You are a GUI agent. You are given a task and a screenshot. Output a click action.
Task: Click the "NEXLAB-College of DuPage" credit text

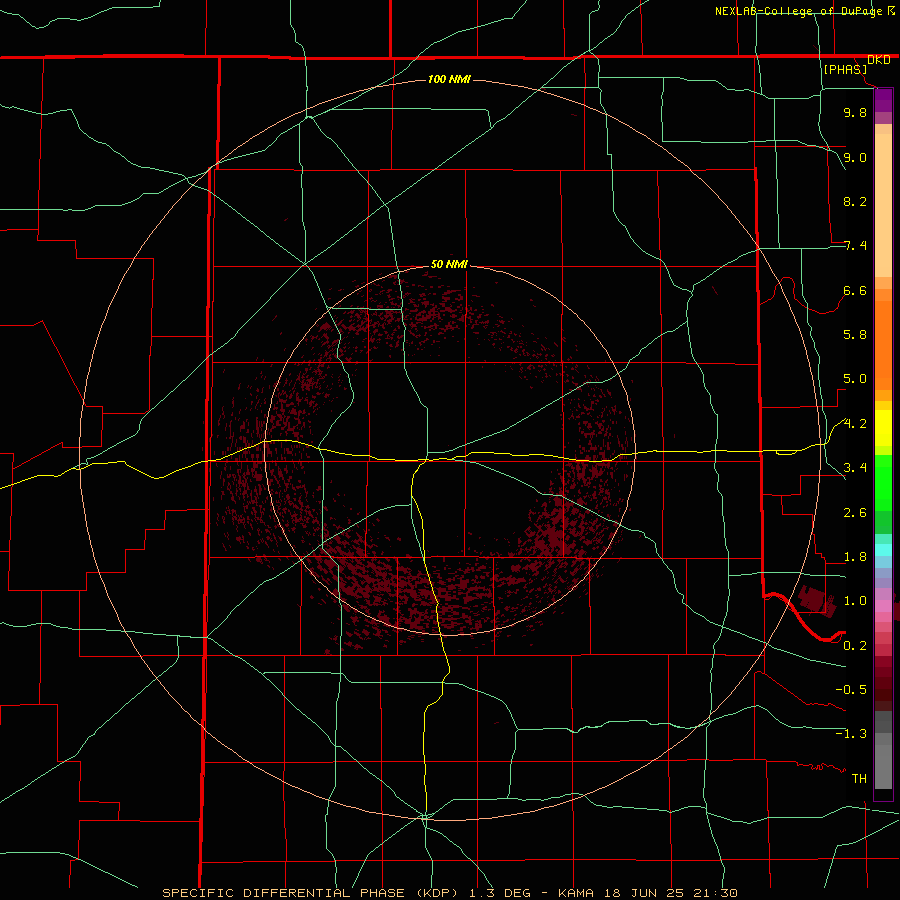798,11
